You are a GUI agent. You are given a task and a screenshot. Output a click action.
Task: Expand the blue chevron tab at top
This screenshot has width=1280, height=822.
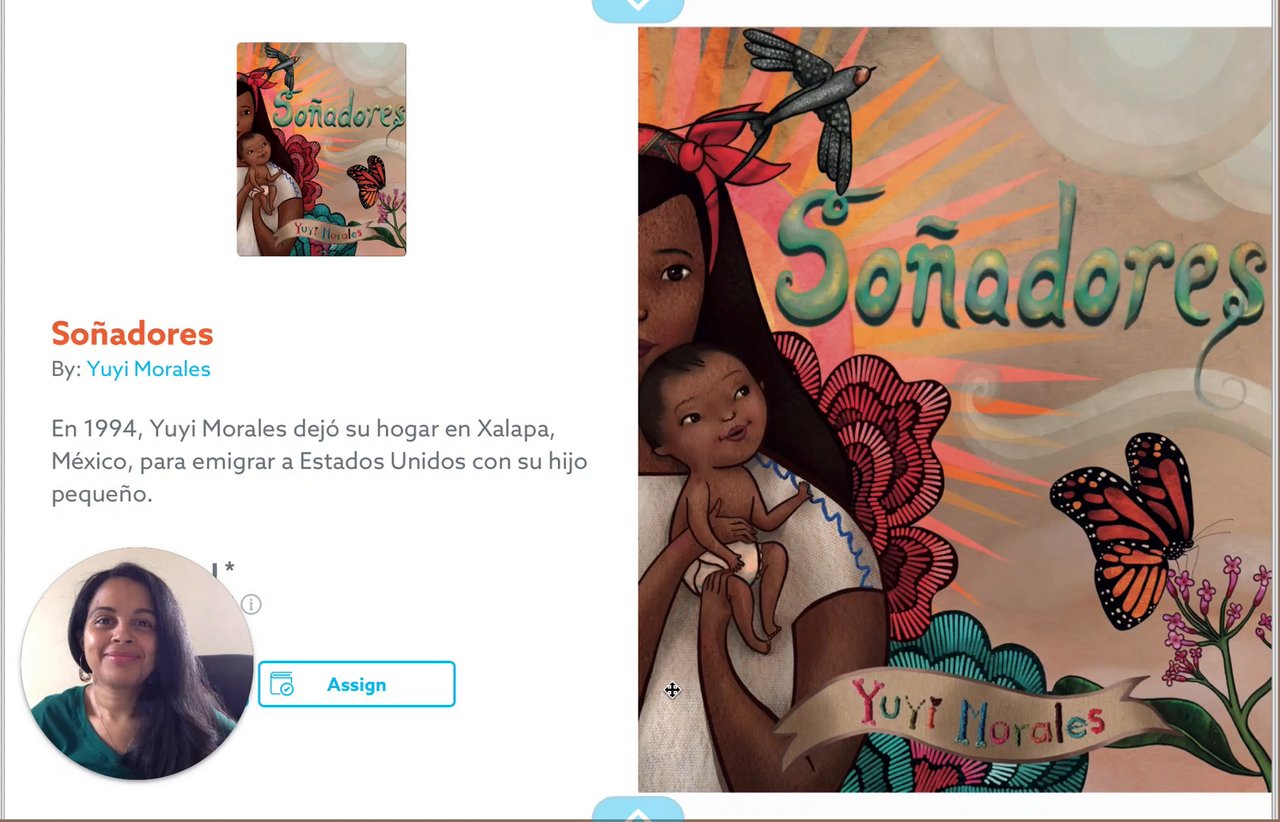638,8
